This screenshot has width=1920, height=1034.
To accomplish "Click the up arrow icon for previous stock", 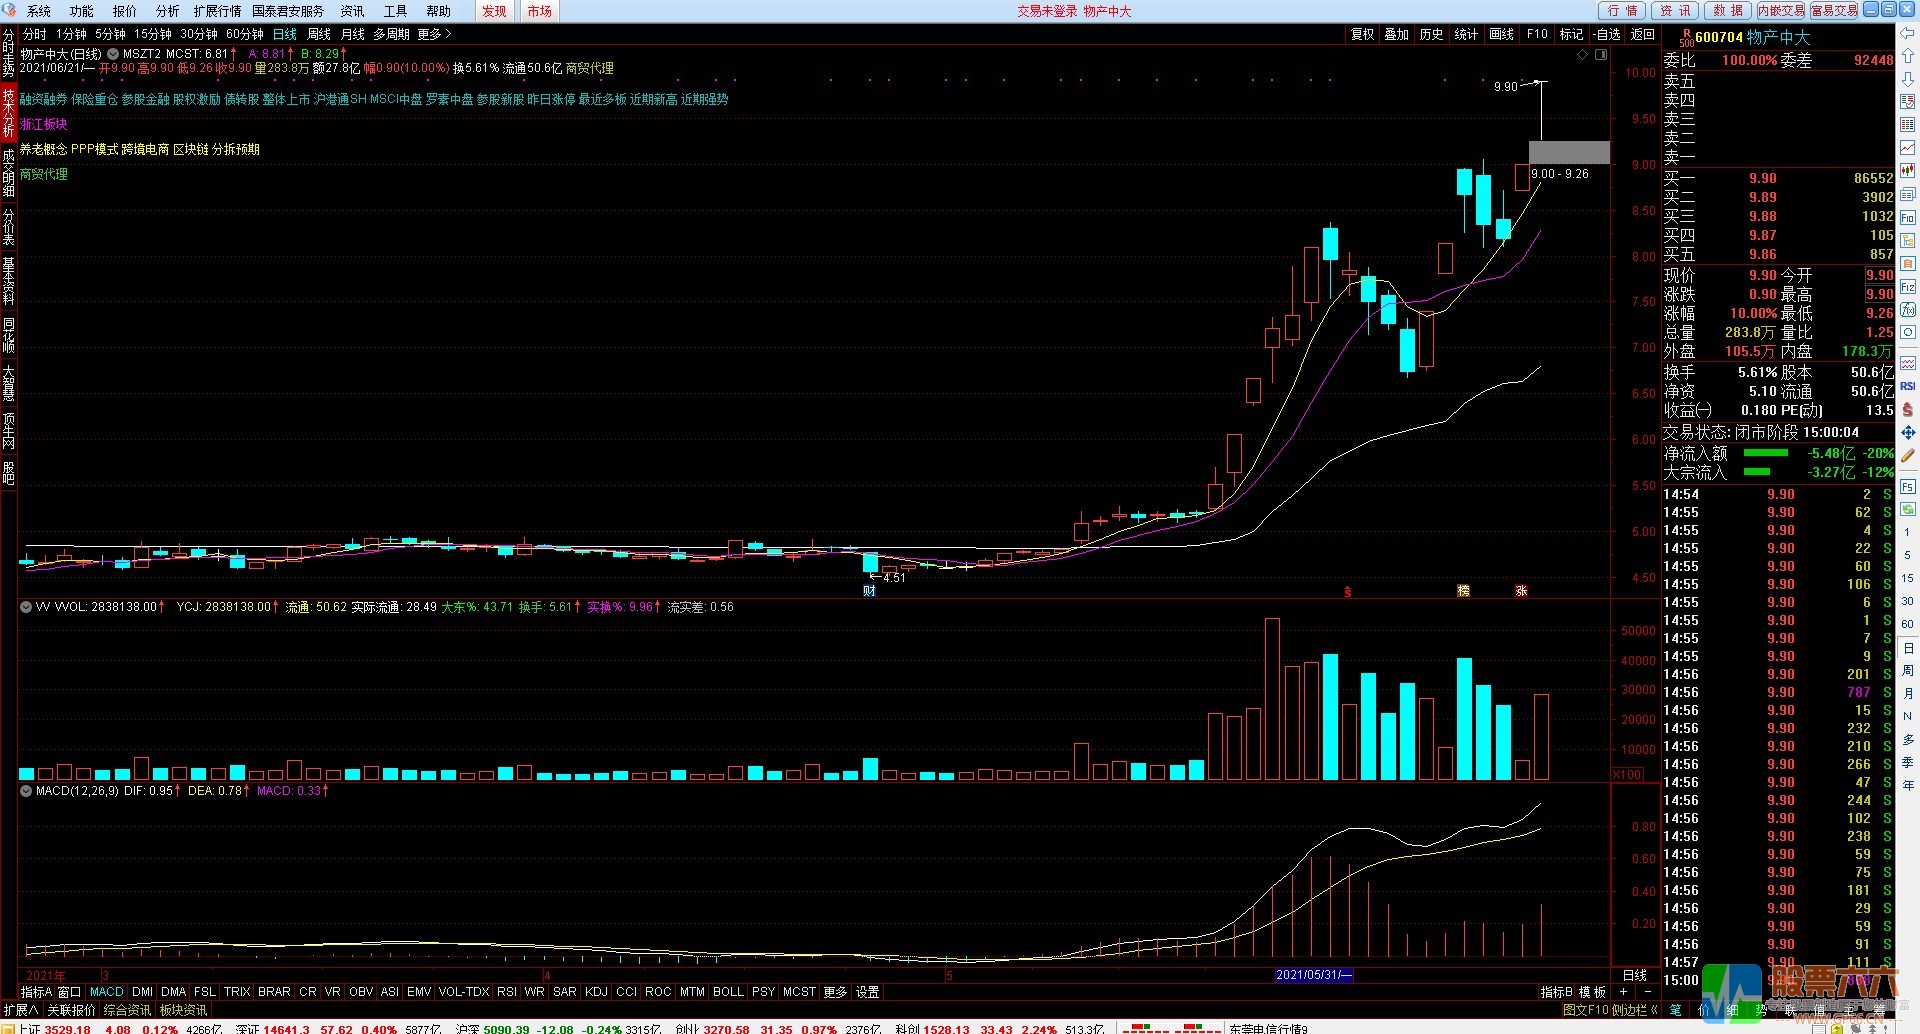I will click(x=1907, y=56).
